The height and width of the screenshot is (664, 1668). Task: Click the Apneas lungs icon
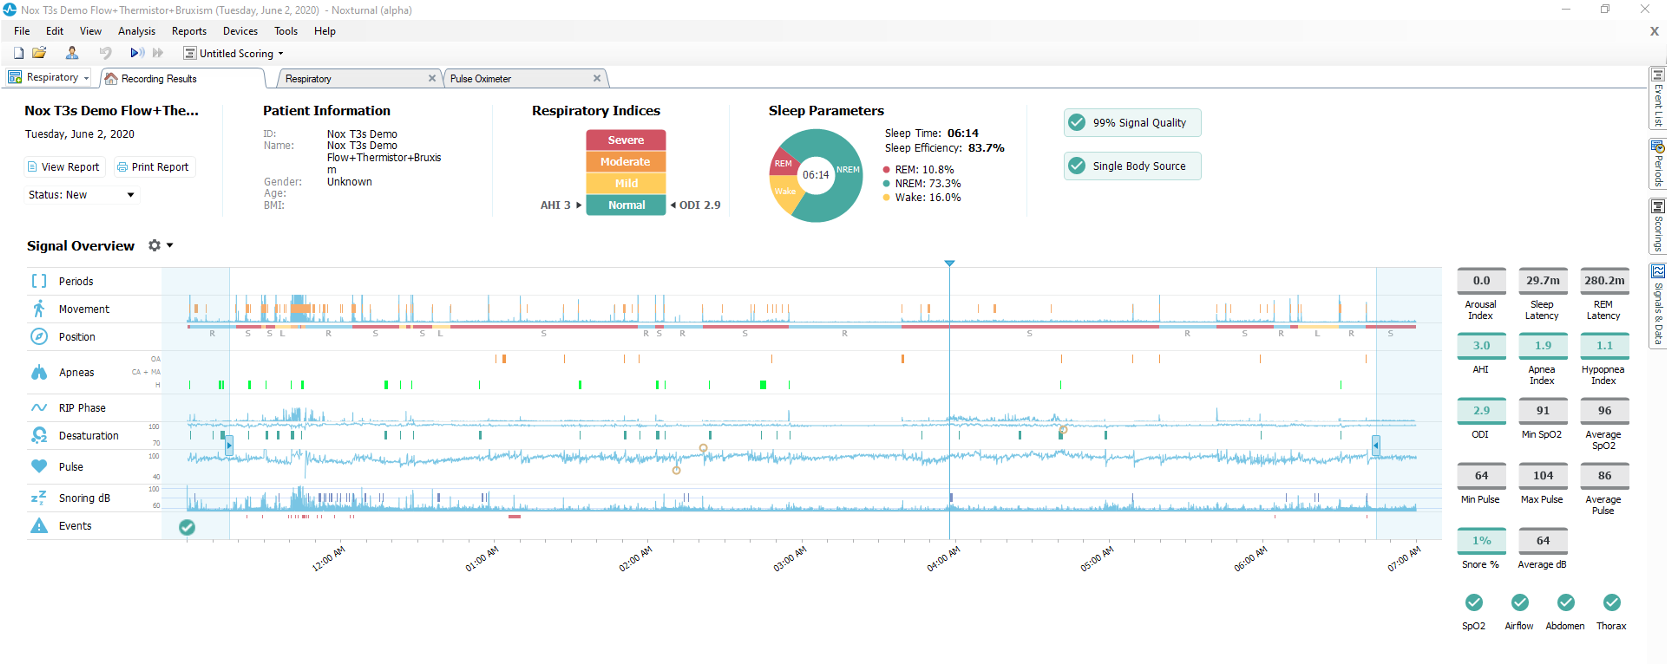pos(39,372)
